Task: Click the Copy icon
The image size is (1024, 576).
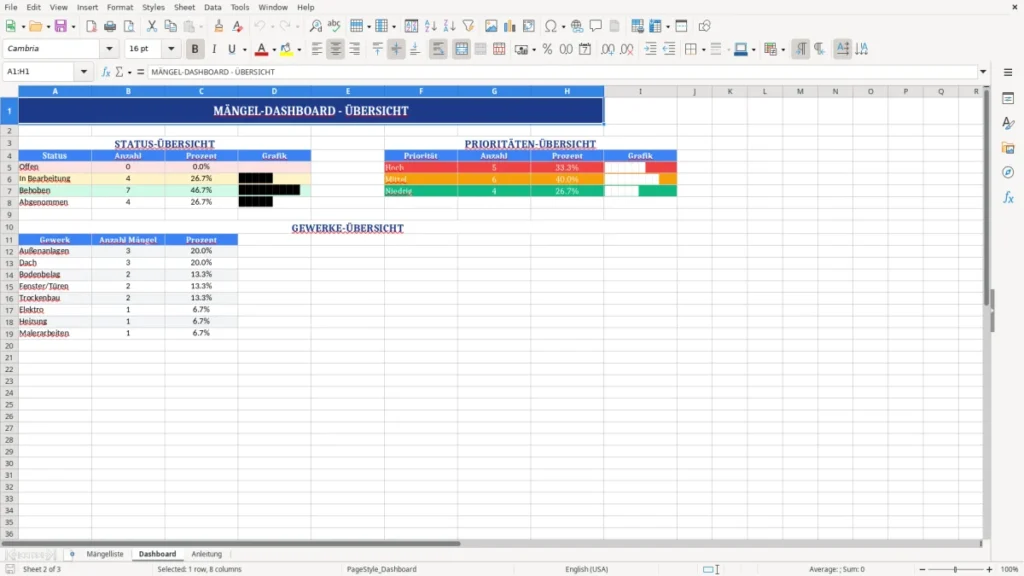Action: (170, 26)
